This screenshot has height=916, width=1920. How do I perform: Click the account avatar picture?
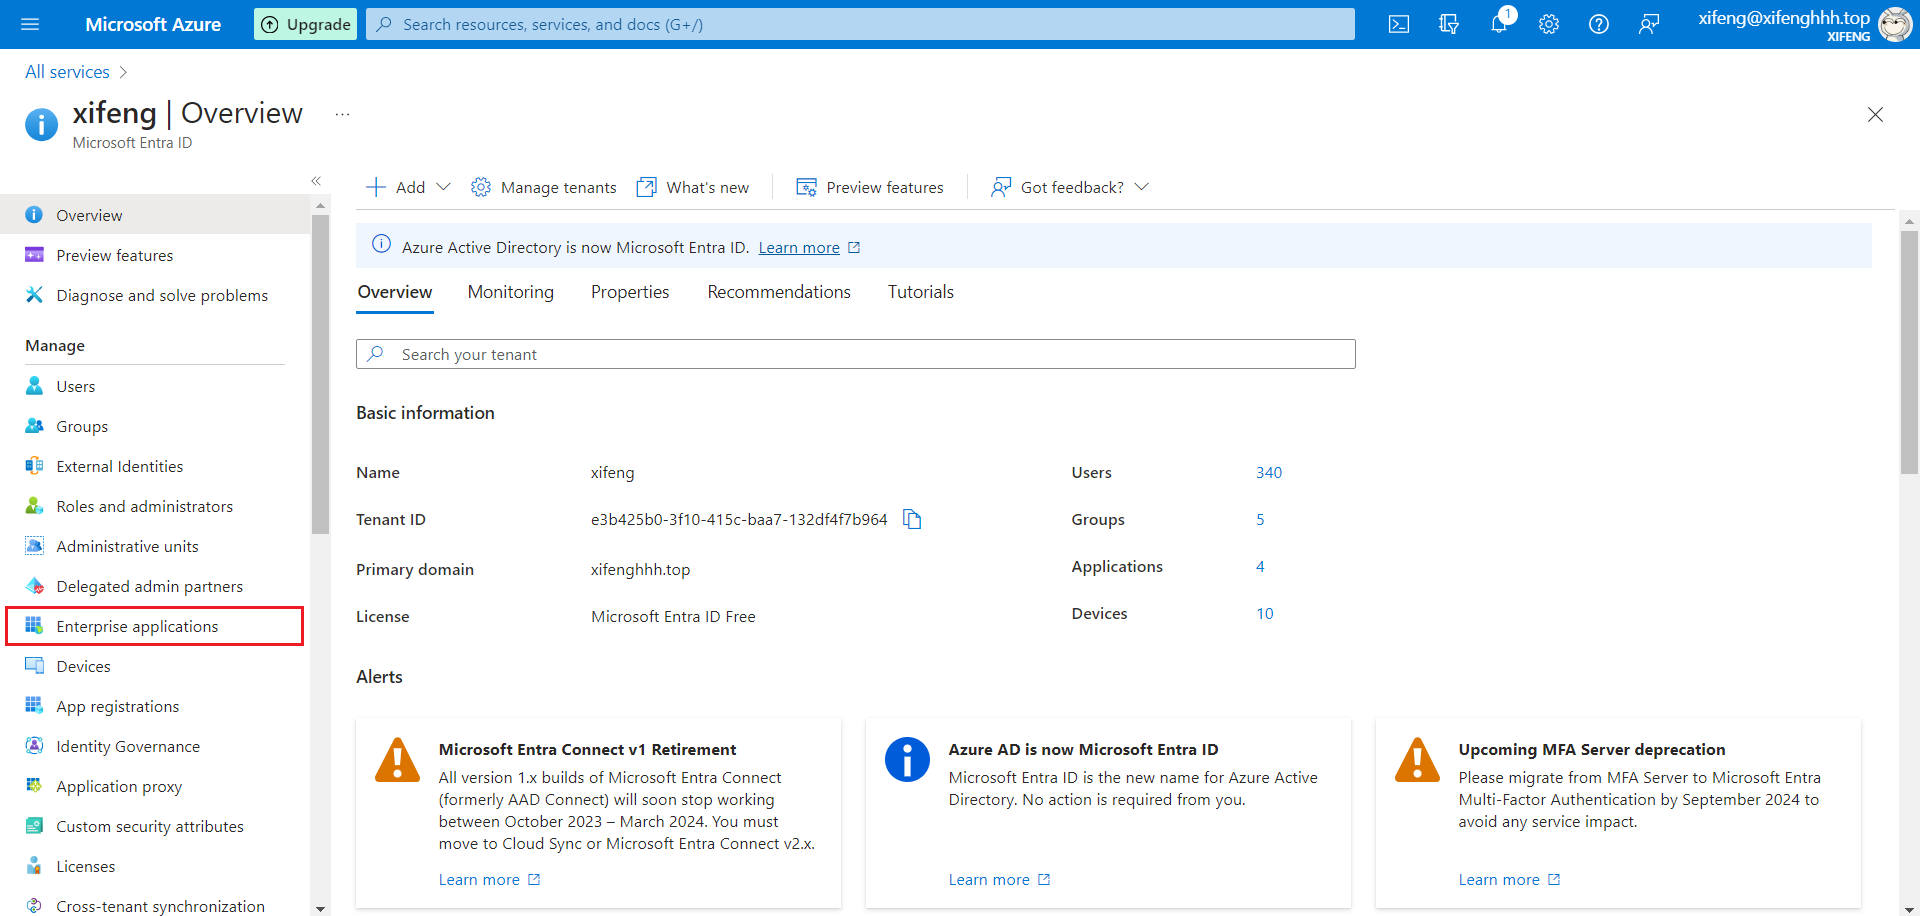pyautogui.click(x=1894, y=24)
